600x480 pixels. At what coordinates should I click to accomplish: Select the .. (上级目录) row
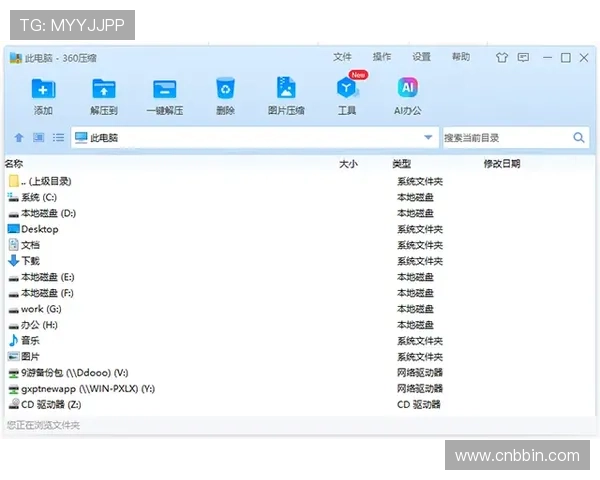click(300, 181)
